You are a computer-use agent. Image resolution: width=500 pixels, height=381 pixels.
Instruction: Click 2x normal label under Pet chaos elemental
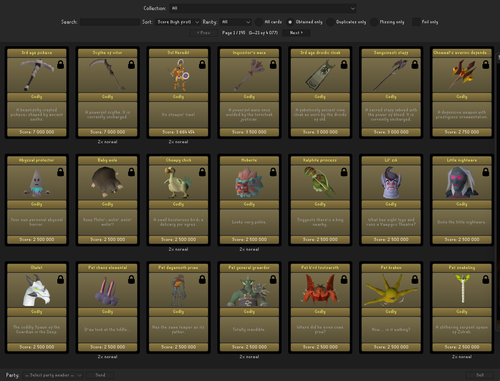[107, 357]
